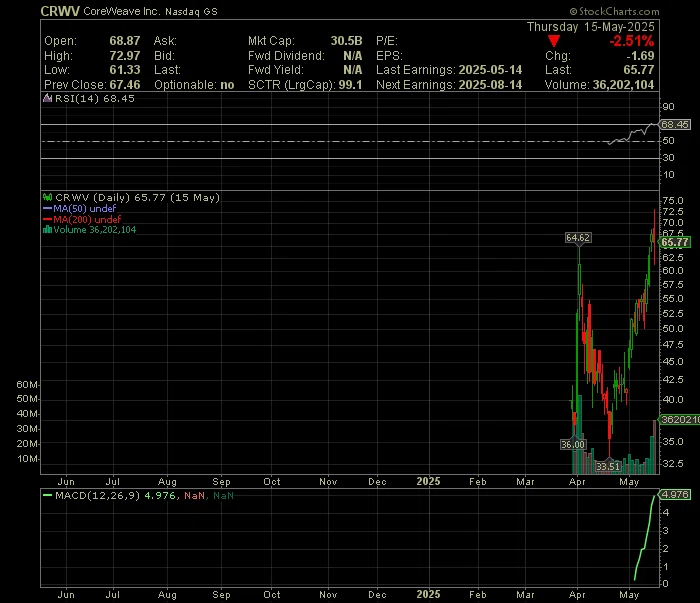Click Next Earnings date 2025-08-14
This screenshot has width=700, height=603.
pyautogui.click(x=490, y=85)
